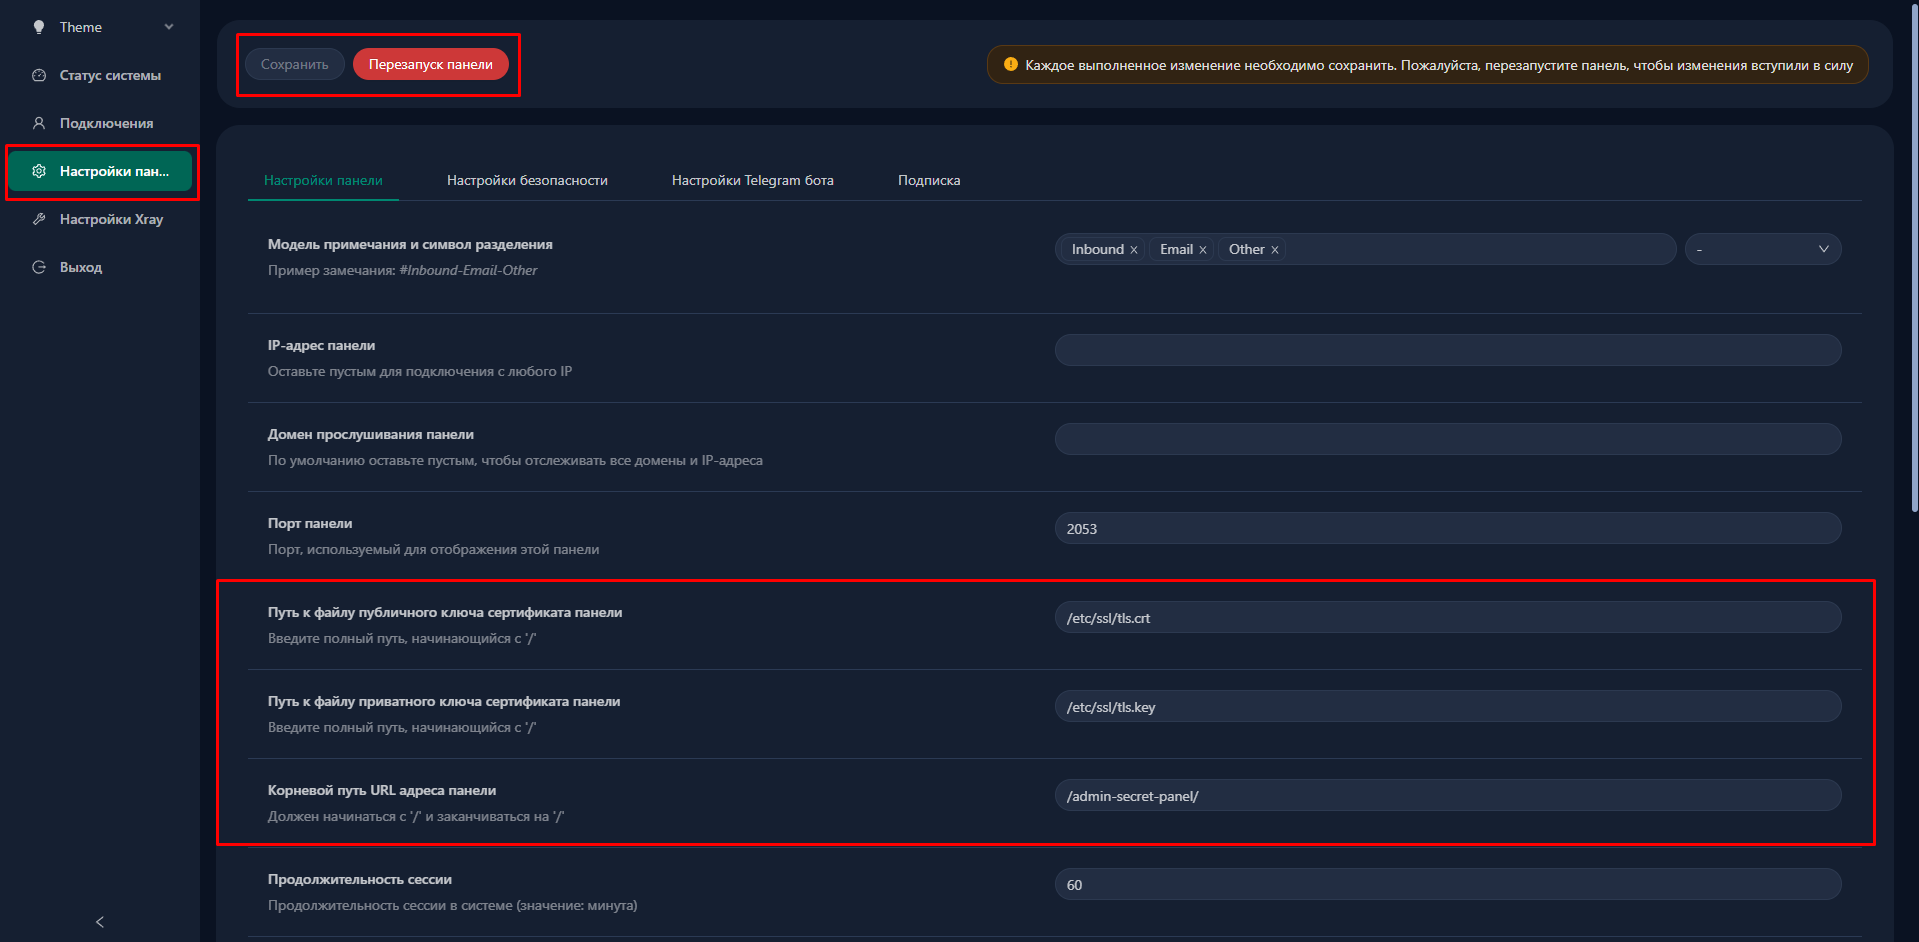The width and height of the screenshot is (1919, 942).
Task: Click the Выход logout icon
Action: [x=39, y=267]
